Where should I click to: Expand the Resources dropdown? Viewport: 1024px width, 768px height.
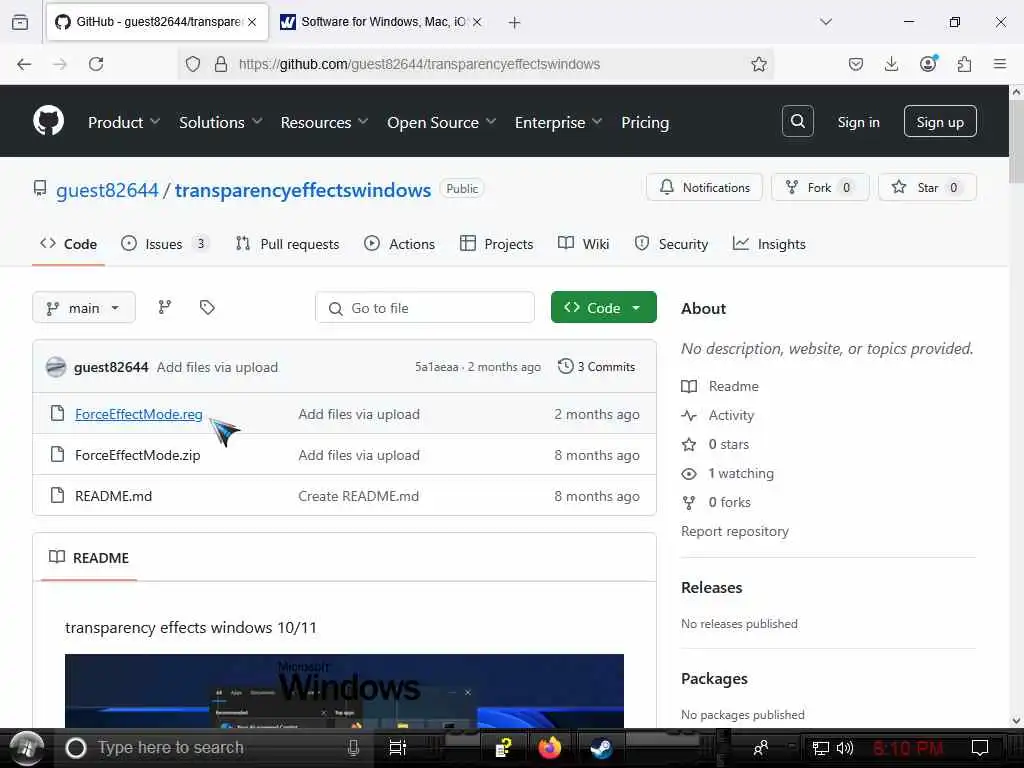point(325,122)
